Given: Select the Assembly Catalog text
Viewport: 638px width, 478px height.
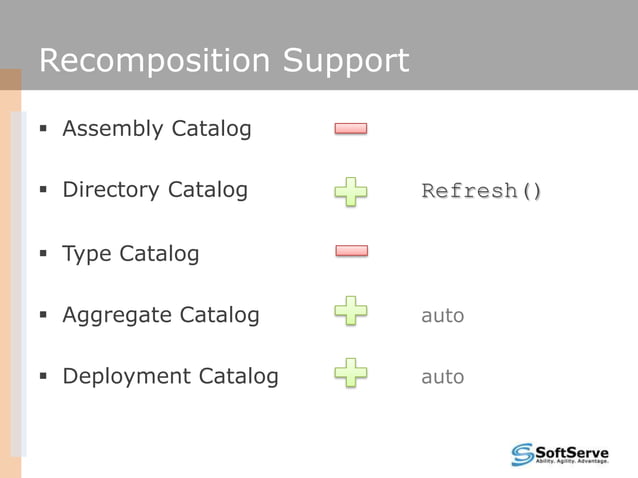Looking at the screenshot, I should pyautogui.click(x=157, y=129).
